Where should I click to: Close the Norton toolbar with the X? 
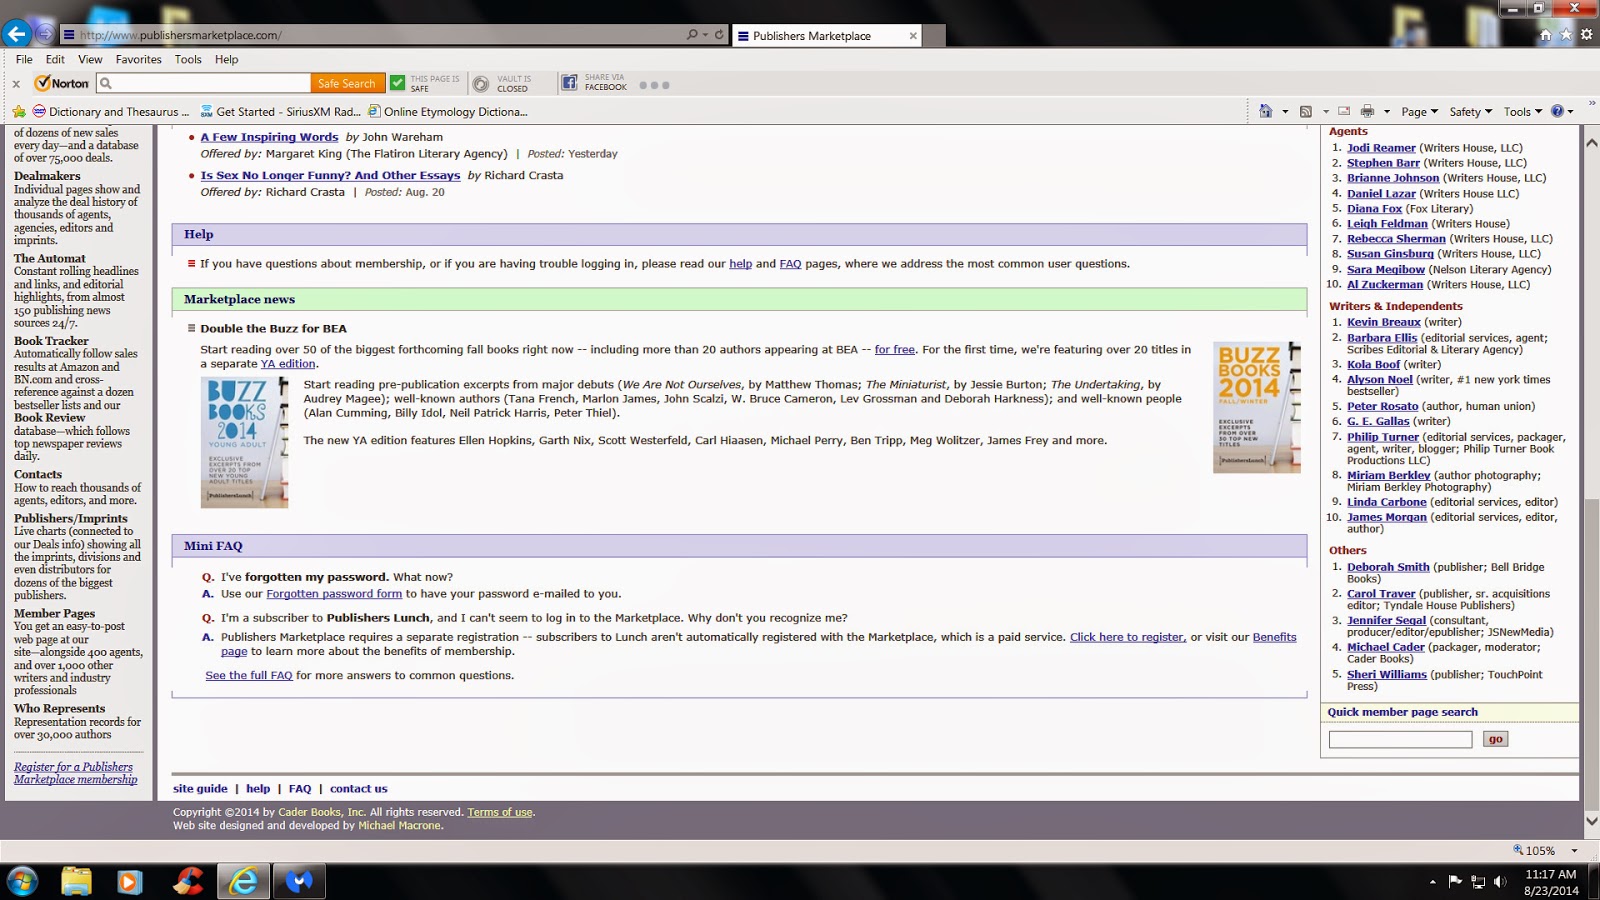tap(16, 84)
